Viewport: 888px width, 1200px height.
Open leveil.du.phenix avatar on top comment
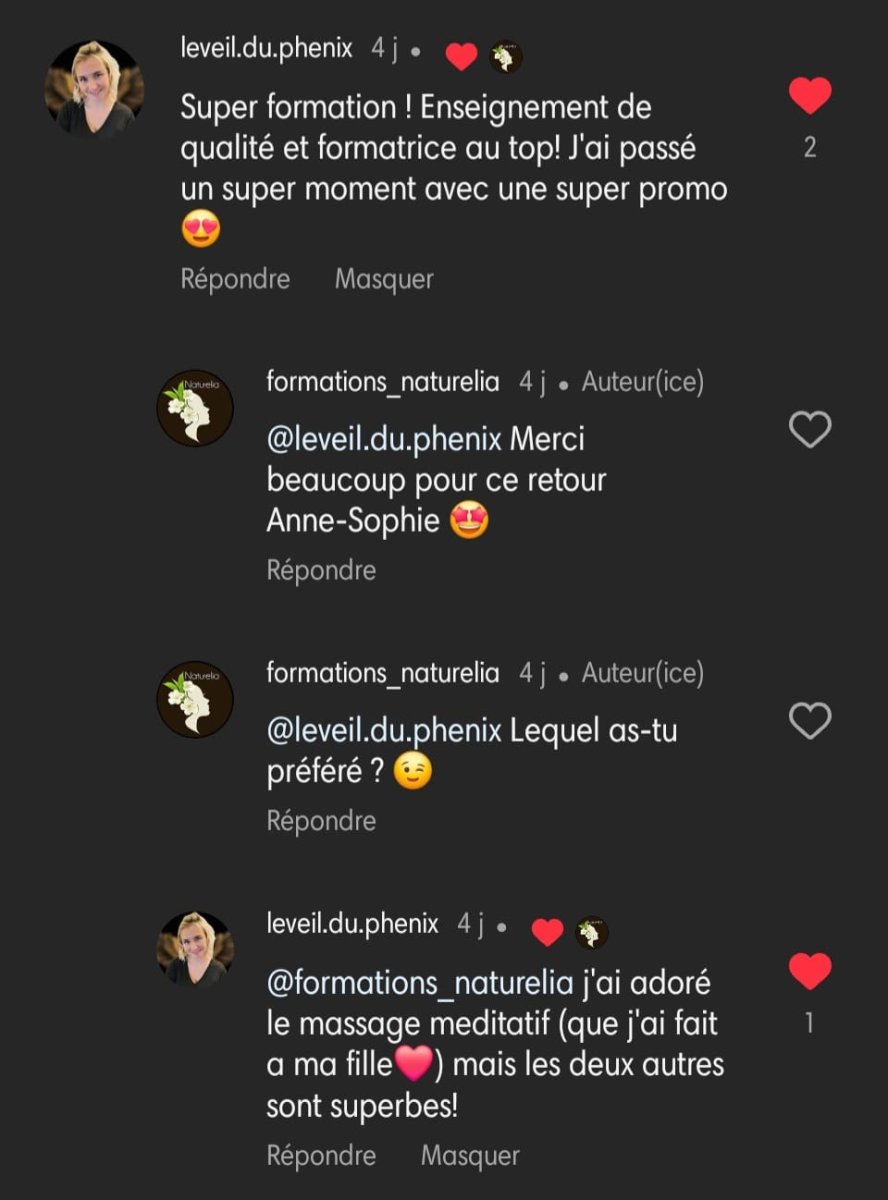[x=94, y=90]
